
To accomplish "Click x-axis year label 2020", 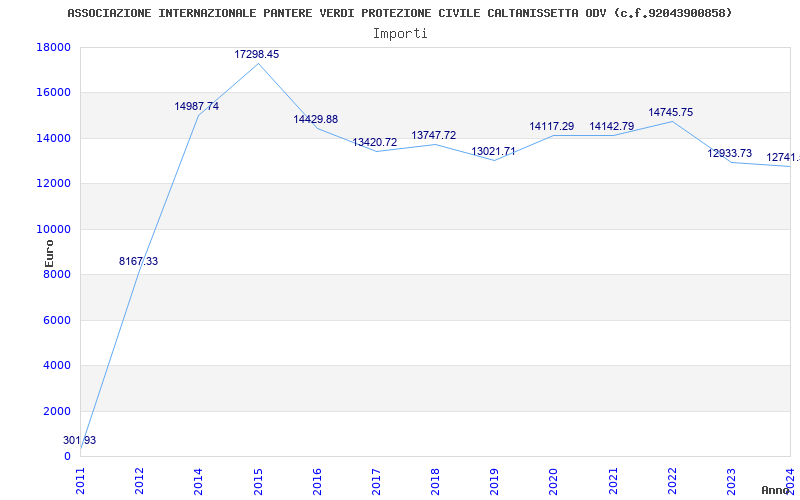I will click(x=554, y=481).
